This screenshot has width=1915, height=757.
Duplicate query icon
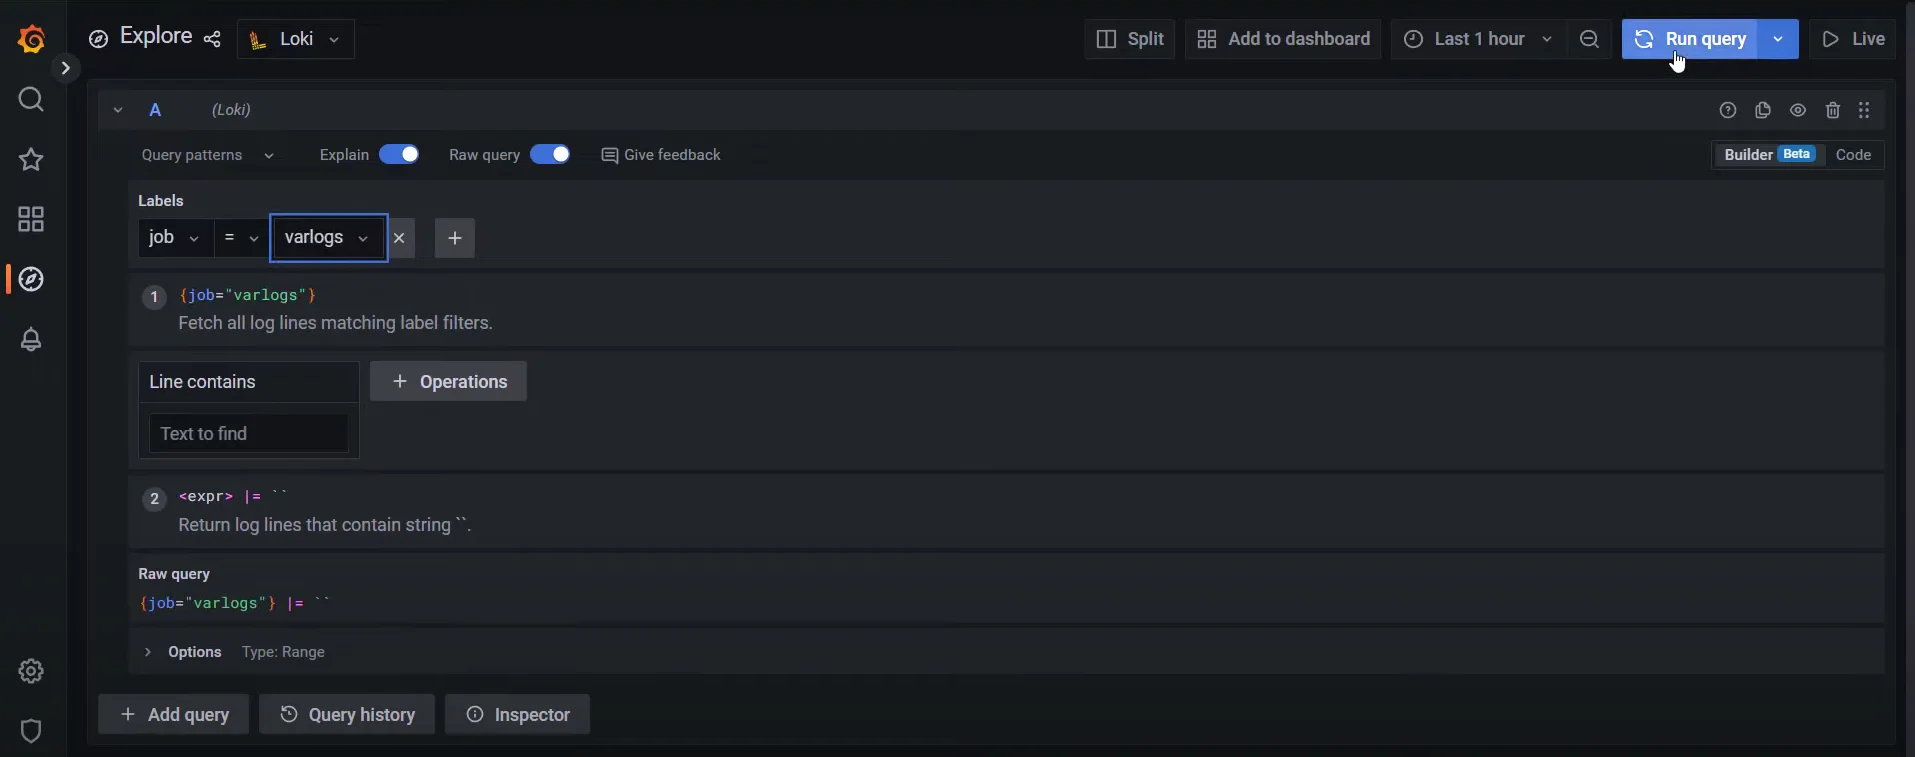1763,110
